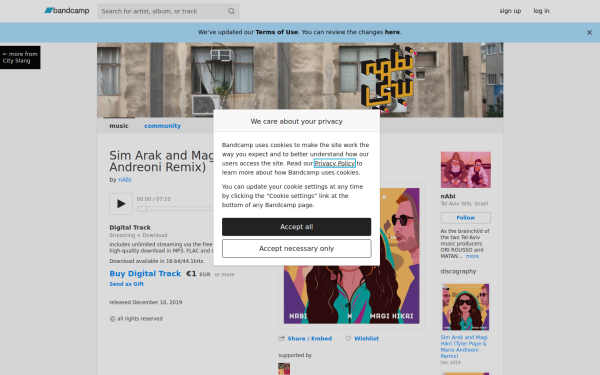Open the nAbi band photo thumbnail
The image size is (600, 375).
click(466, 170)
